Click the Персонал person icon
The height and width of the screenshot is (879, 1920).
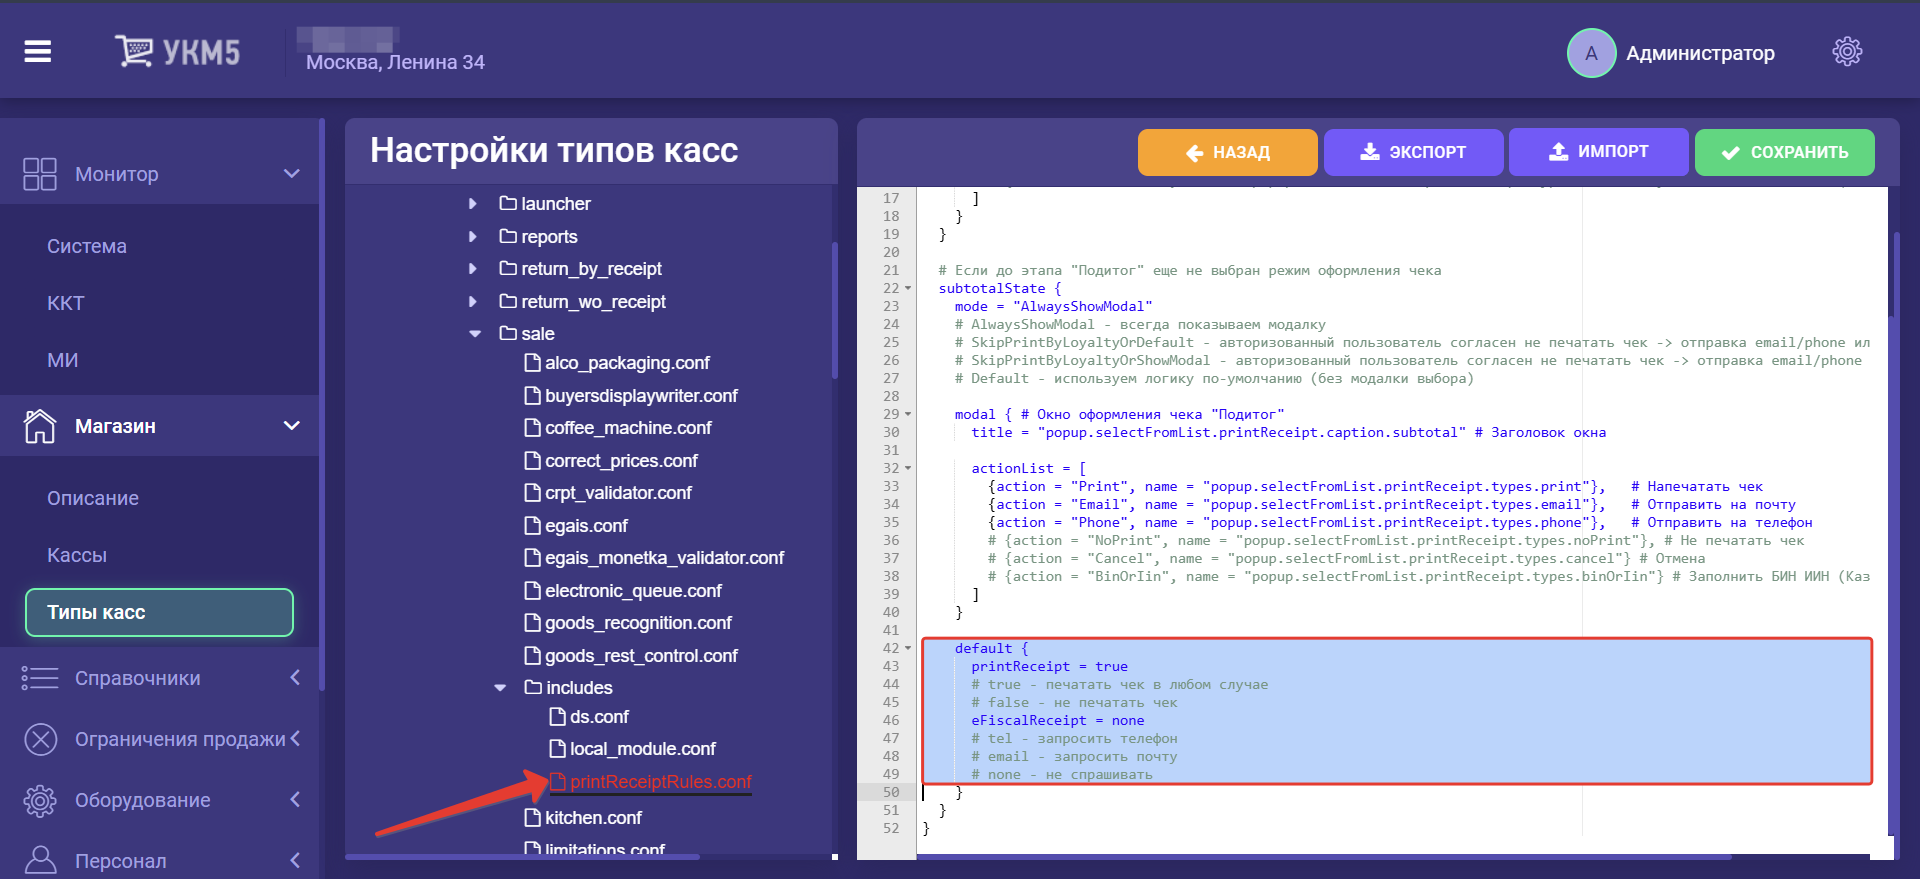pos(40,860)
